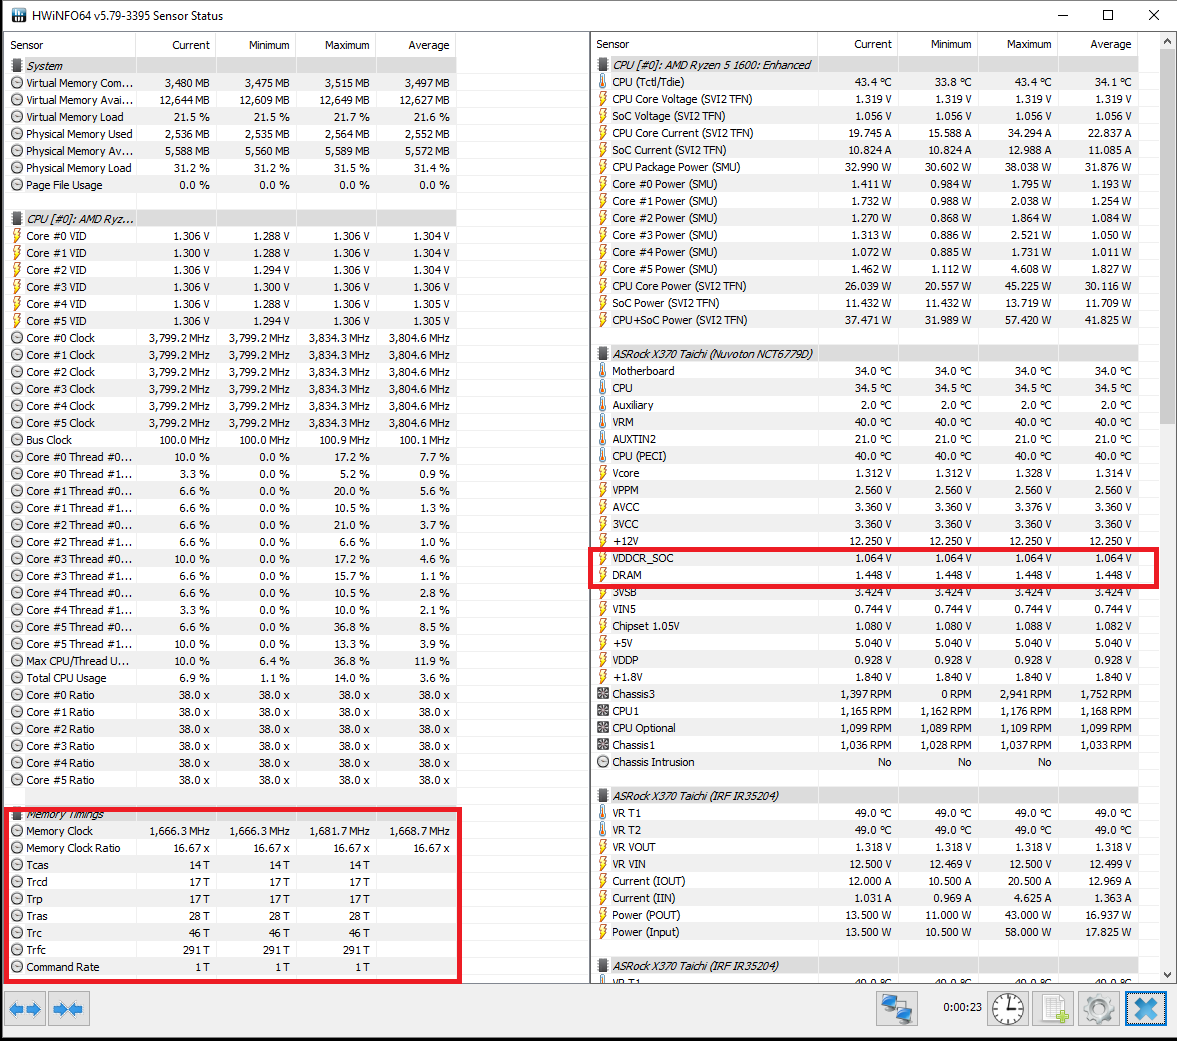Viewport: 1177px width, 1041px height.
Task: Select the first ASRock X370 Taichi (IRF IR35204) group
Action: [x=864, y=796]
